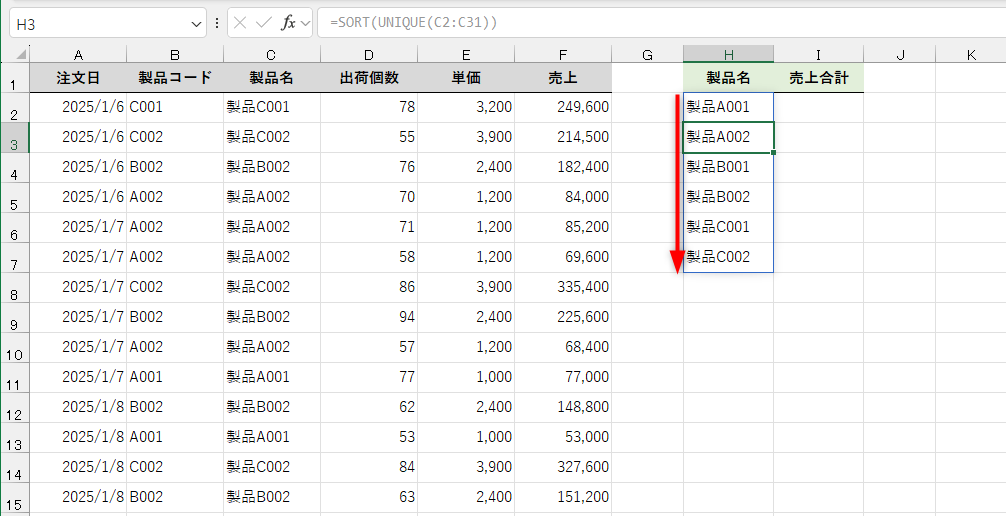The width and height of the screenshot is (1006, 516).
Task: Click the 出荷個数 header cell
Action: point(369,78)
